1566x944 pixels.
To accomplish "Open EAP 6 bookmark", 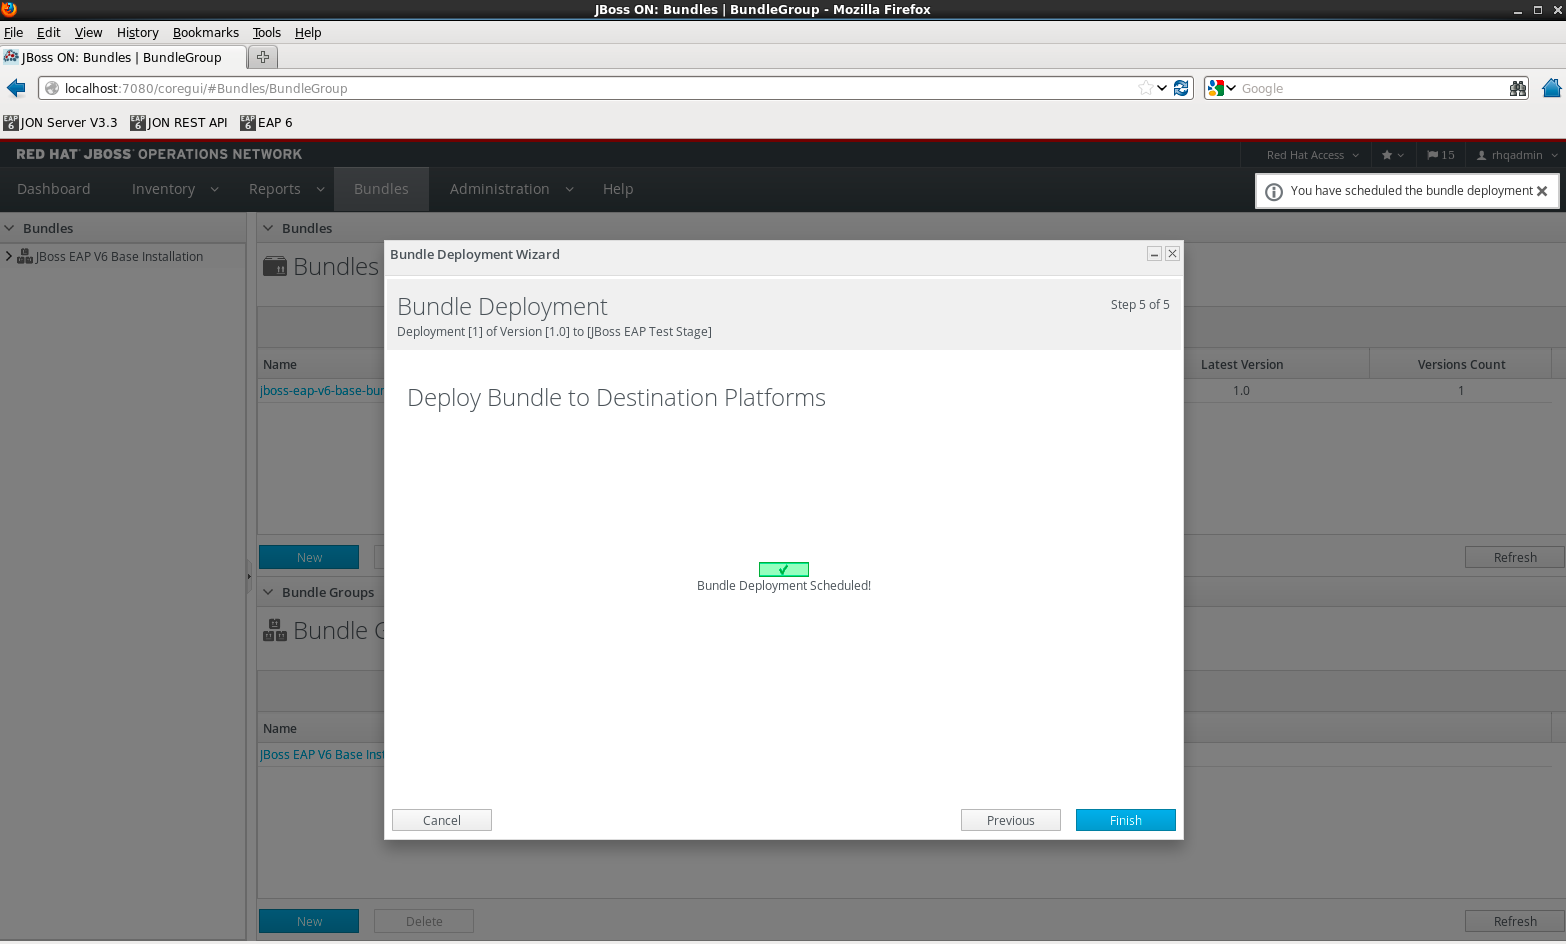I will click(266, 122).
